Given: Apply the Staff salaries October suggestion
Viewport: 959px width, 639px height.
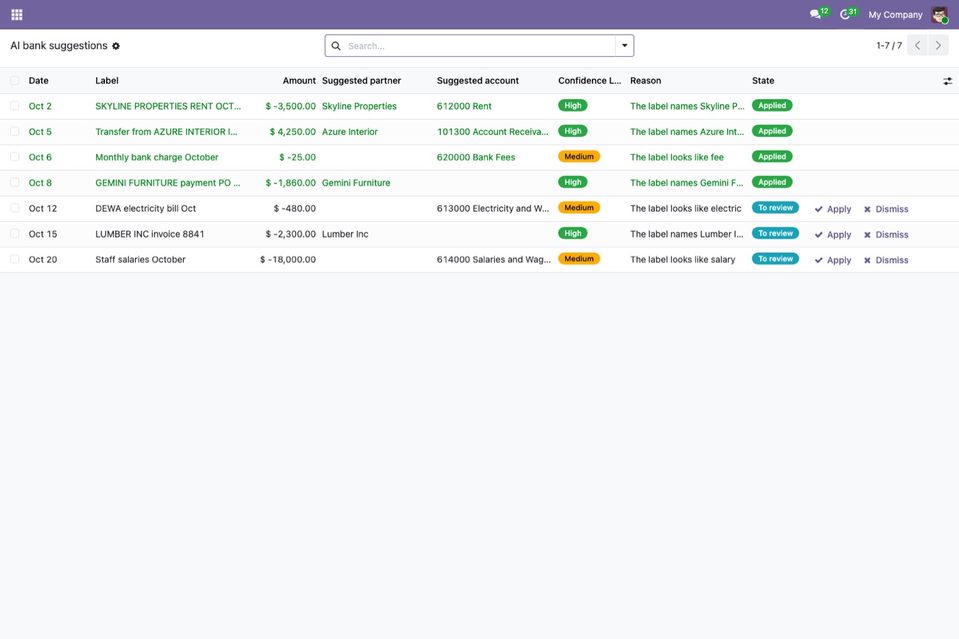Looking at the screenshot, I should click(x=832, y=260).
